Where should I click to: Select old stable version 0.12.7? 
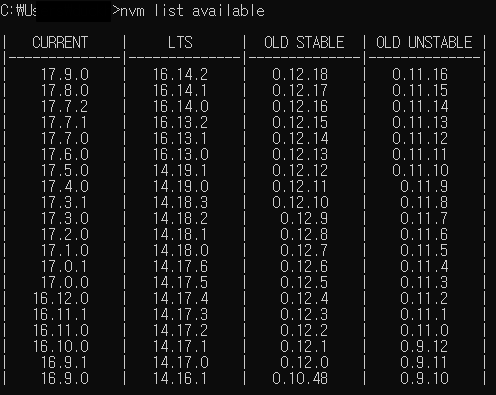304,250
